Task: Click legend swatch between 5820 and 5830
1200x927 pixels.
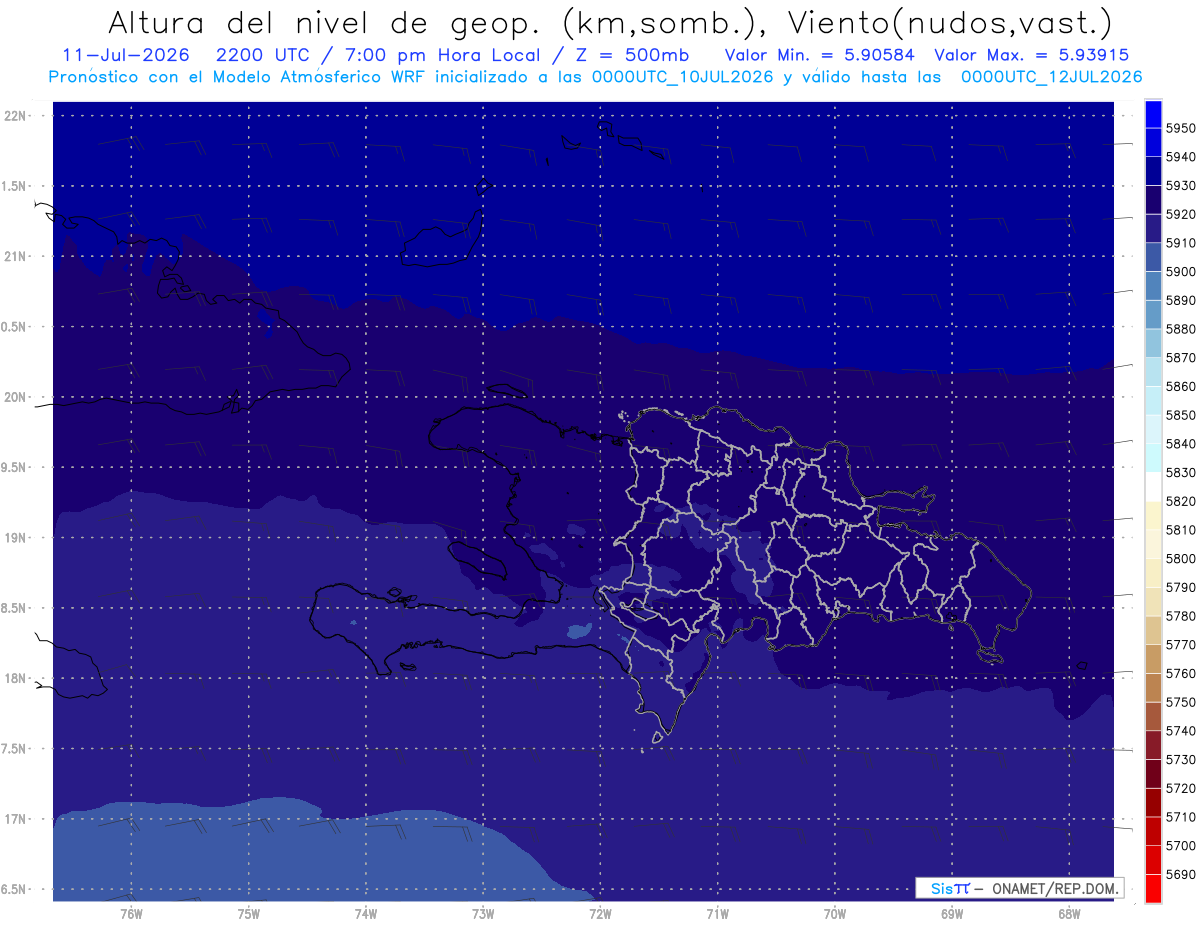Action: point(1153,487)
